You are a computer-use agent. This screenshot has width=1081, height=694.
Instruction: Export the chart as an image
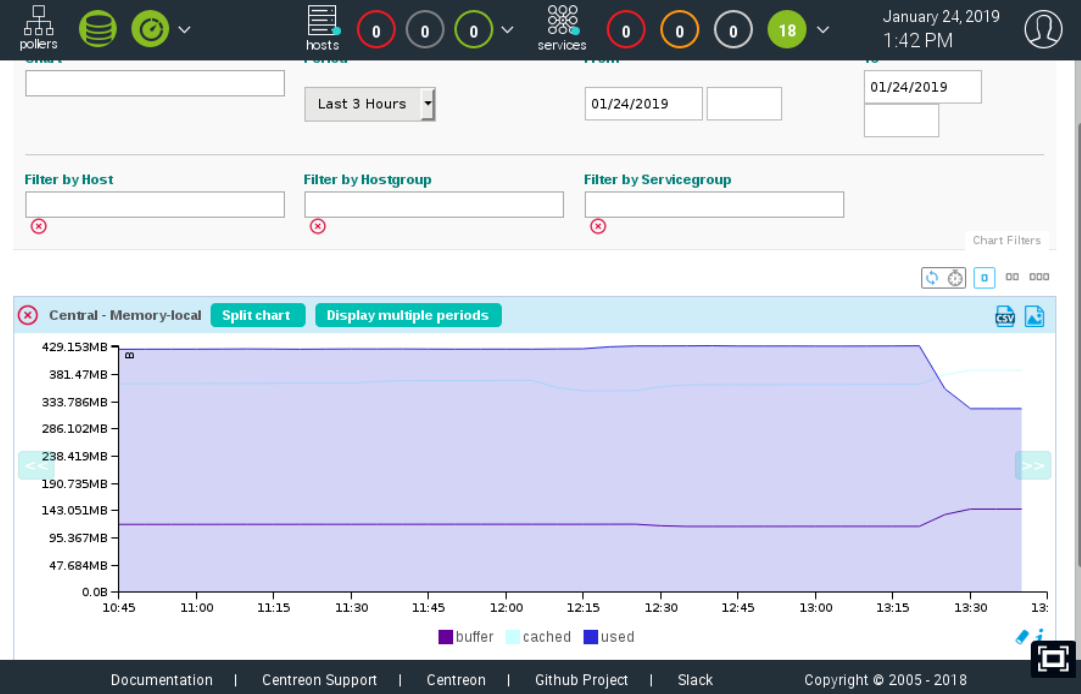tap(1034, 316)
